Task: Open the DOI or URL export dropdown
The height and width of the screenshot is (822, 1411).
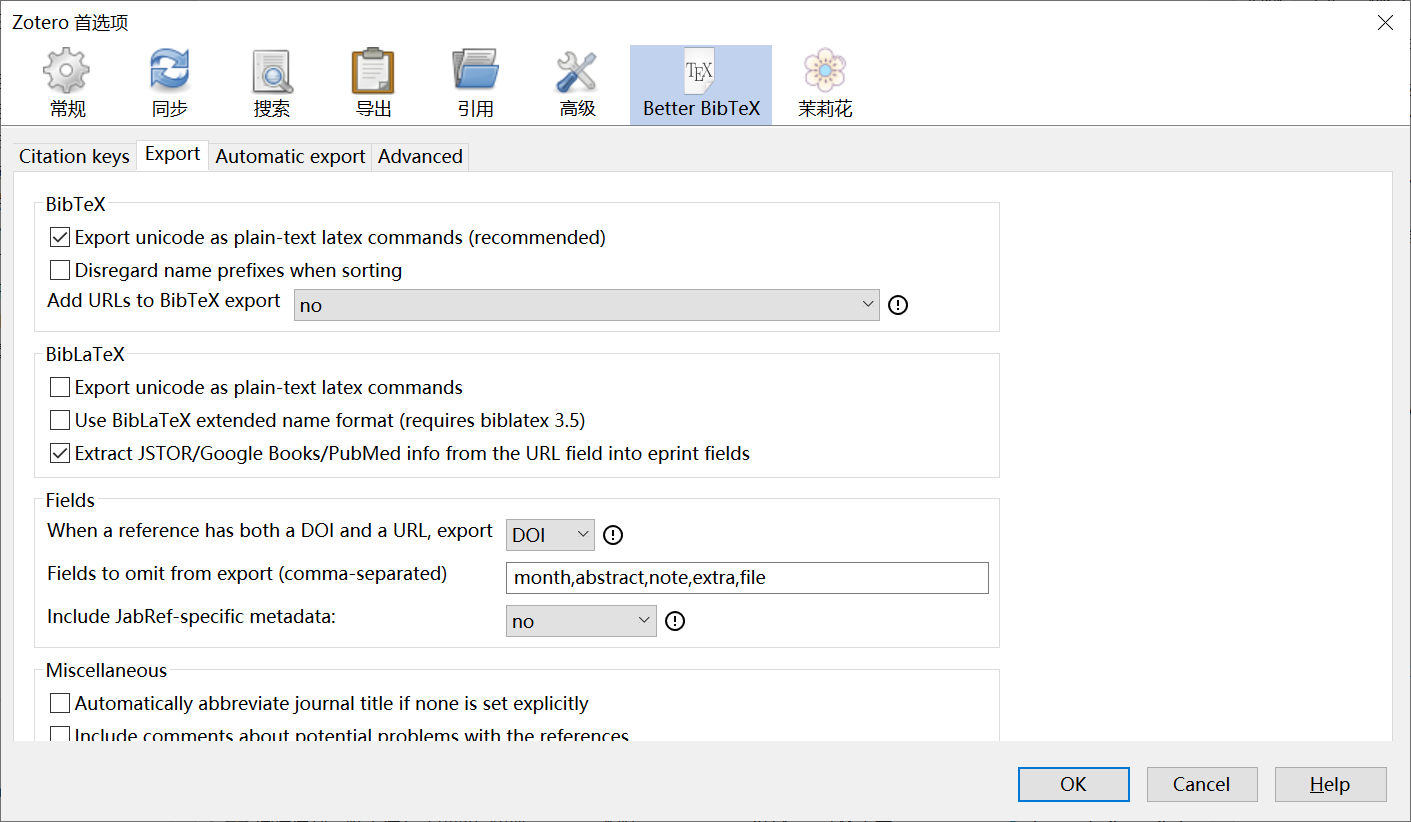Action: tap(550, 535)
